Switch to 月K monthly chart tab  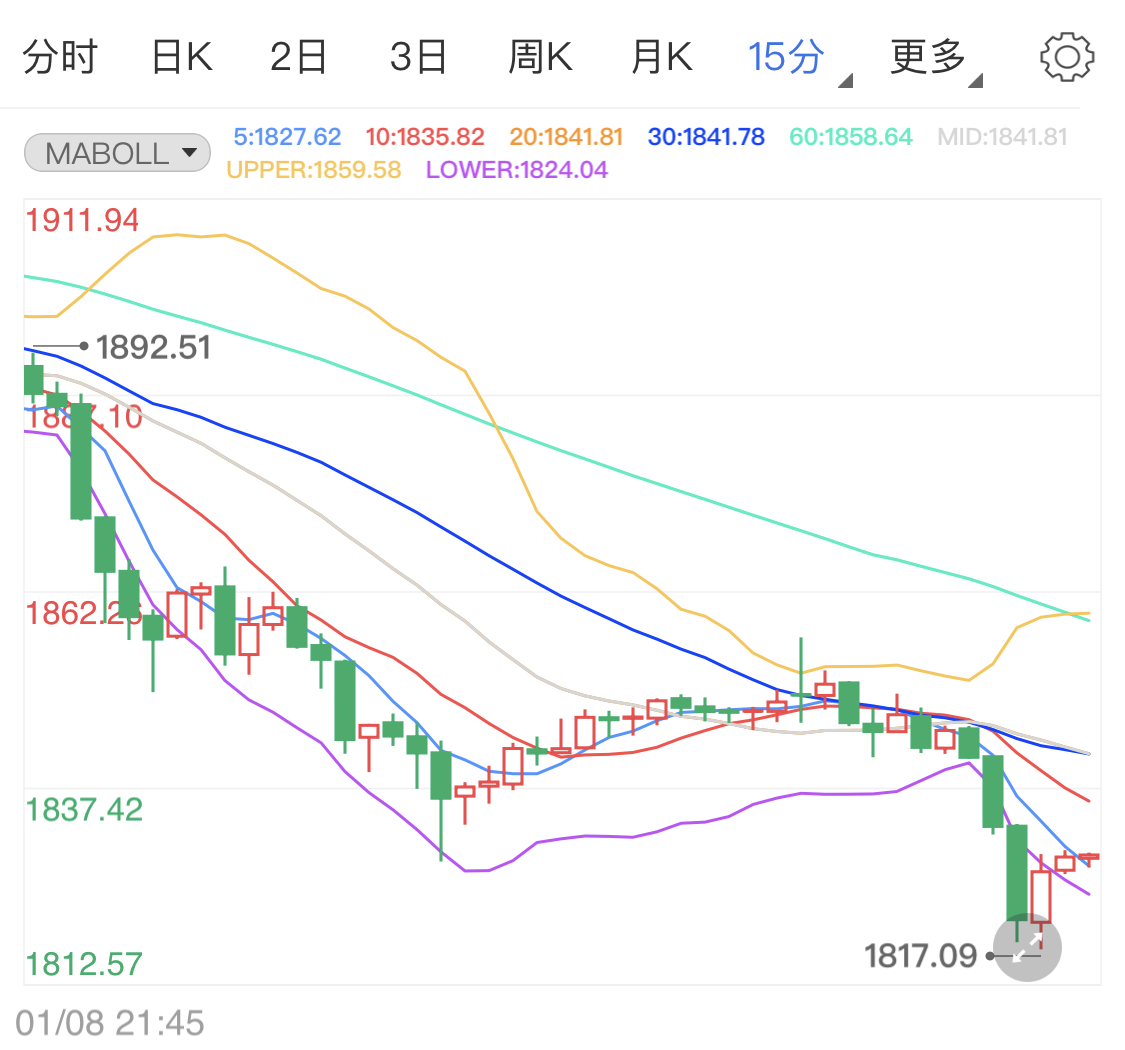pyautogui.click(x=662, y=57)
